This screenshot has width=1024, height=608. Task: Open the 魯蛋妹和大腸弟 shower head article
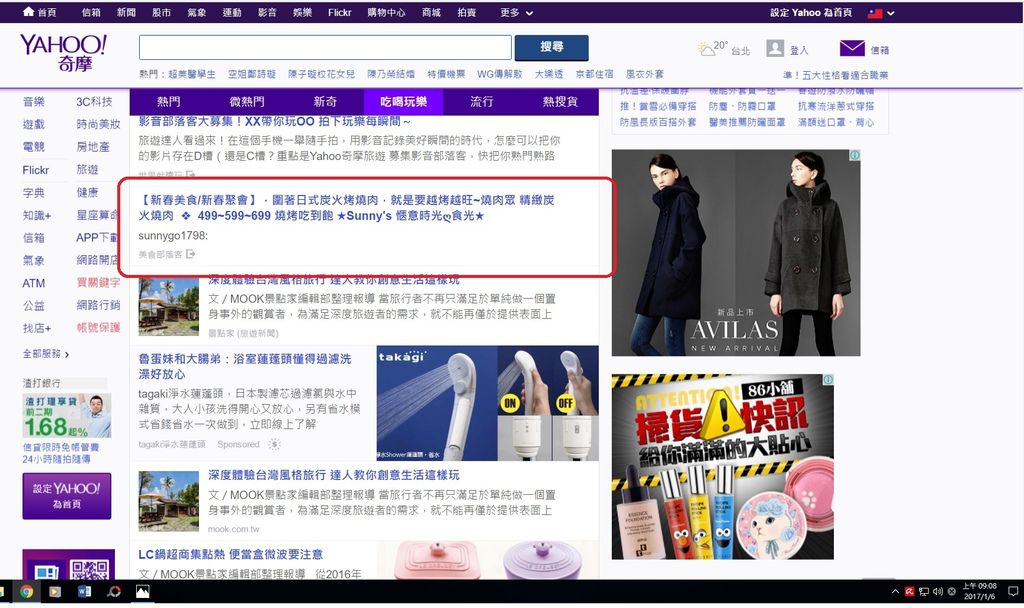tap(245, 366)
